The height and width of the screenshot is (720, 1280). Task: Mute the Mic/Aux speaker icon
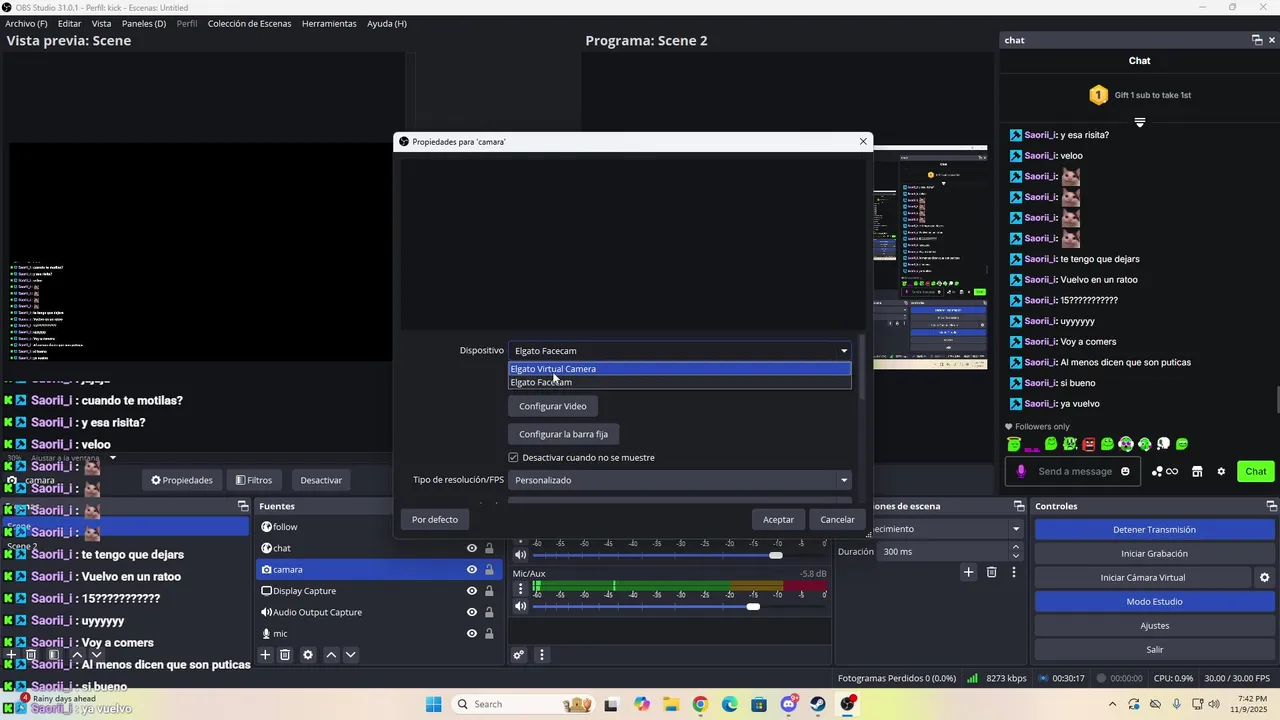coord(520,606)
